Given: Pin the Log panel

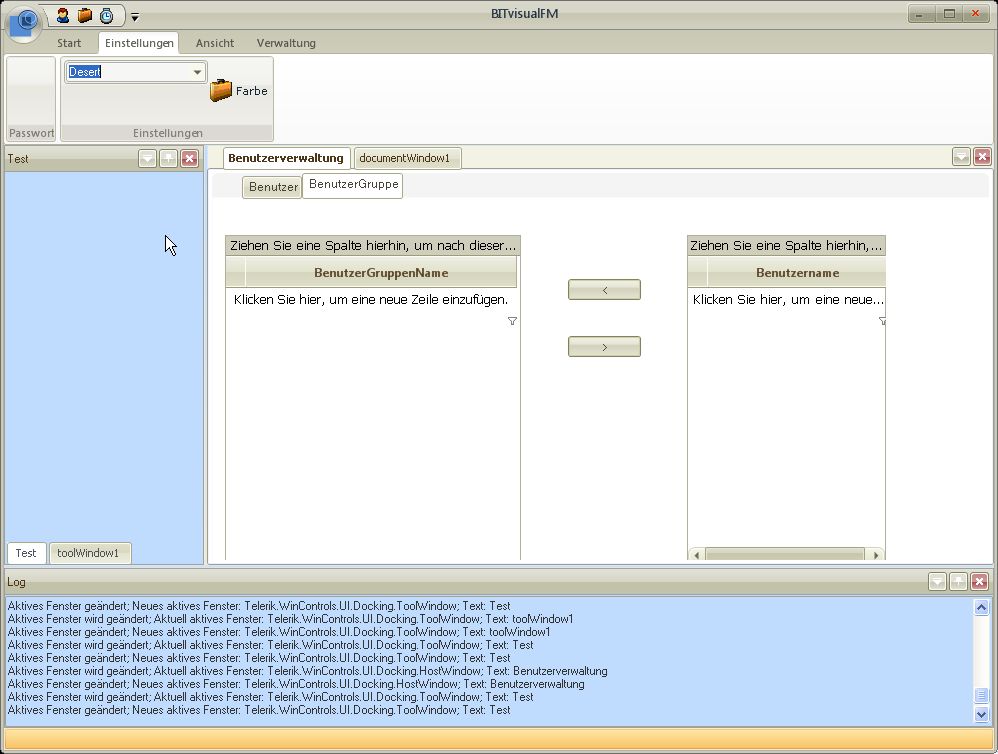Looking at the screenshot, I should click(958, 581).
